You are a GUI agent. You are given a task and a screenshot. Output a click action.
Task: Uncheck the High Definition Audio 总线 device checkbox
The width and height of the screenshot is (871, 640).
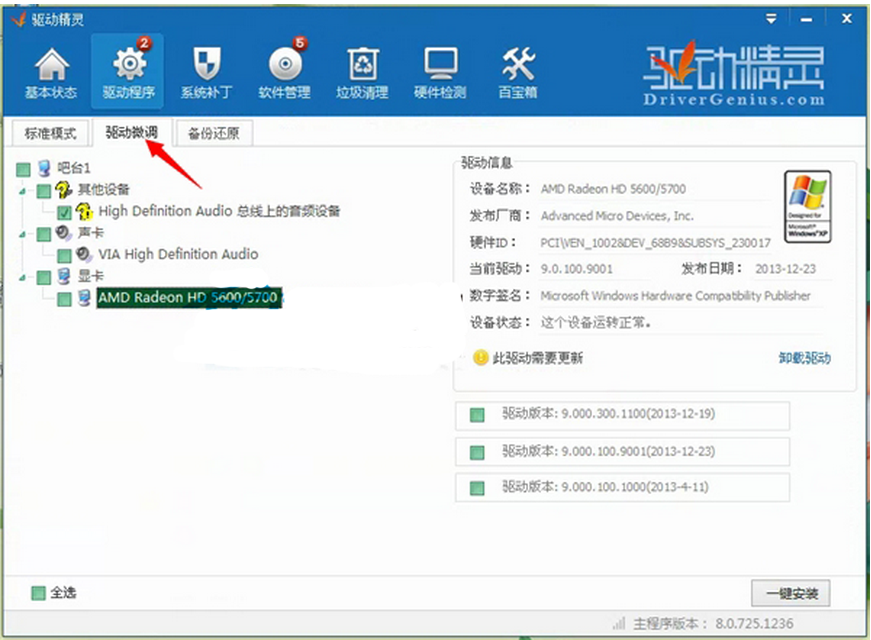(x=64, y=212)
